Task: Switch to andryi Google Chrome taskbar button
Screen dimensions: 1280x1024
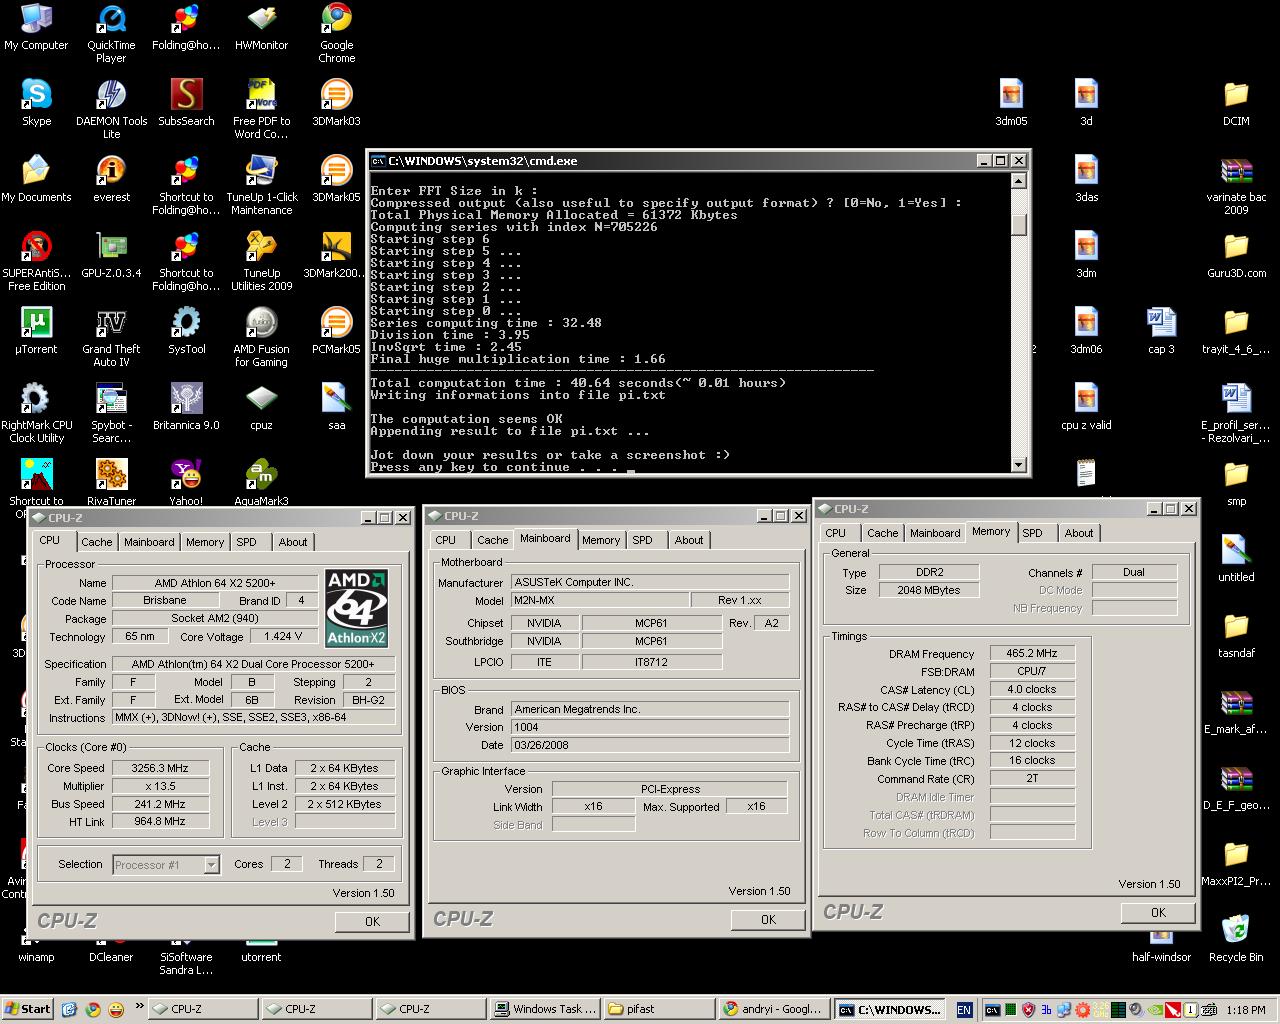Action: 774,1009
